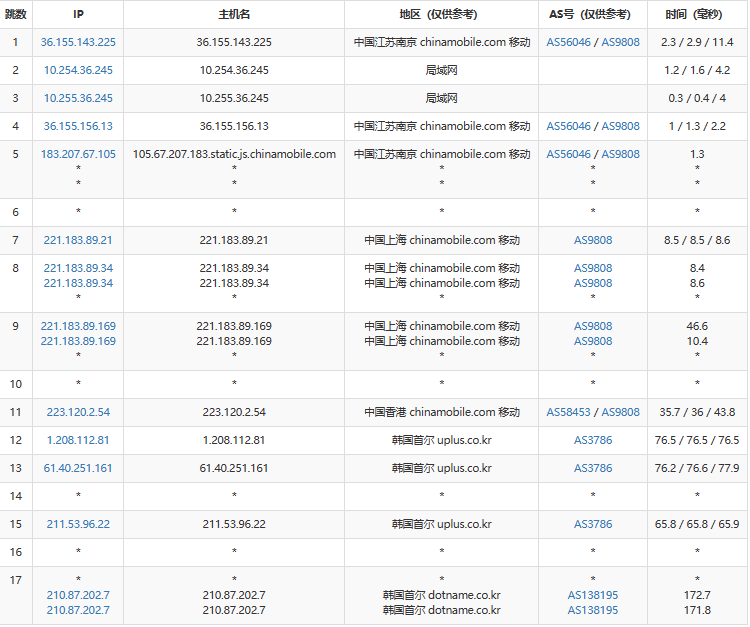
Task: Select the time value 2.3 / 2.9 / 11.4
Action: click(697, 42)
